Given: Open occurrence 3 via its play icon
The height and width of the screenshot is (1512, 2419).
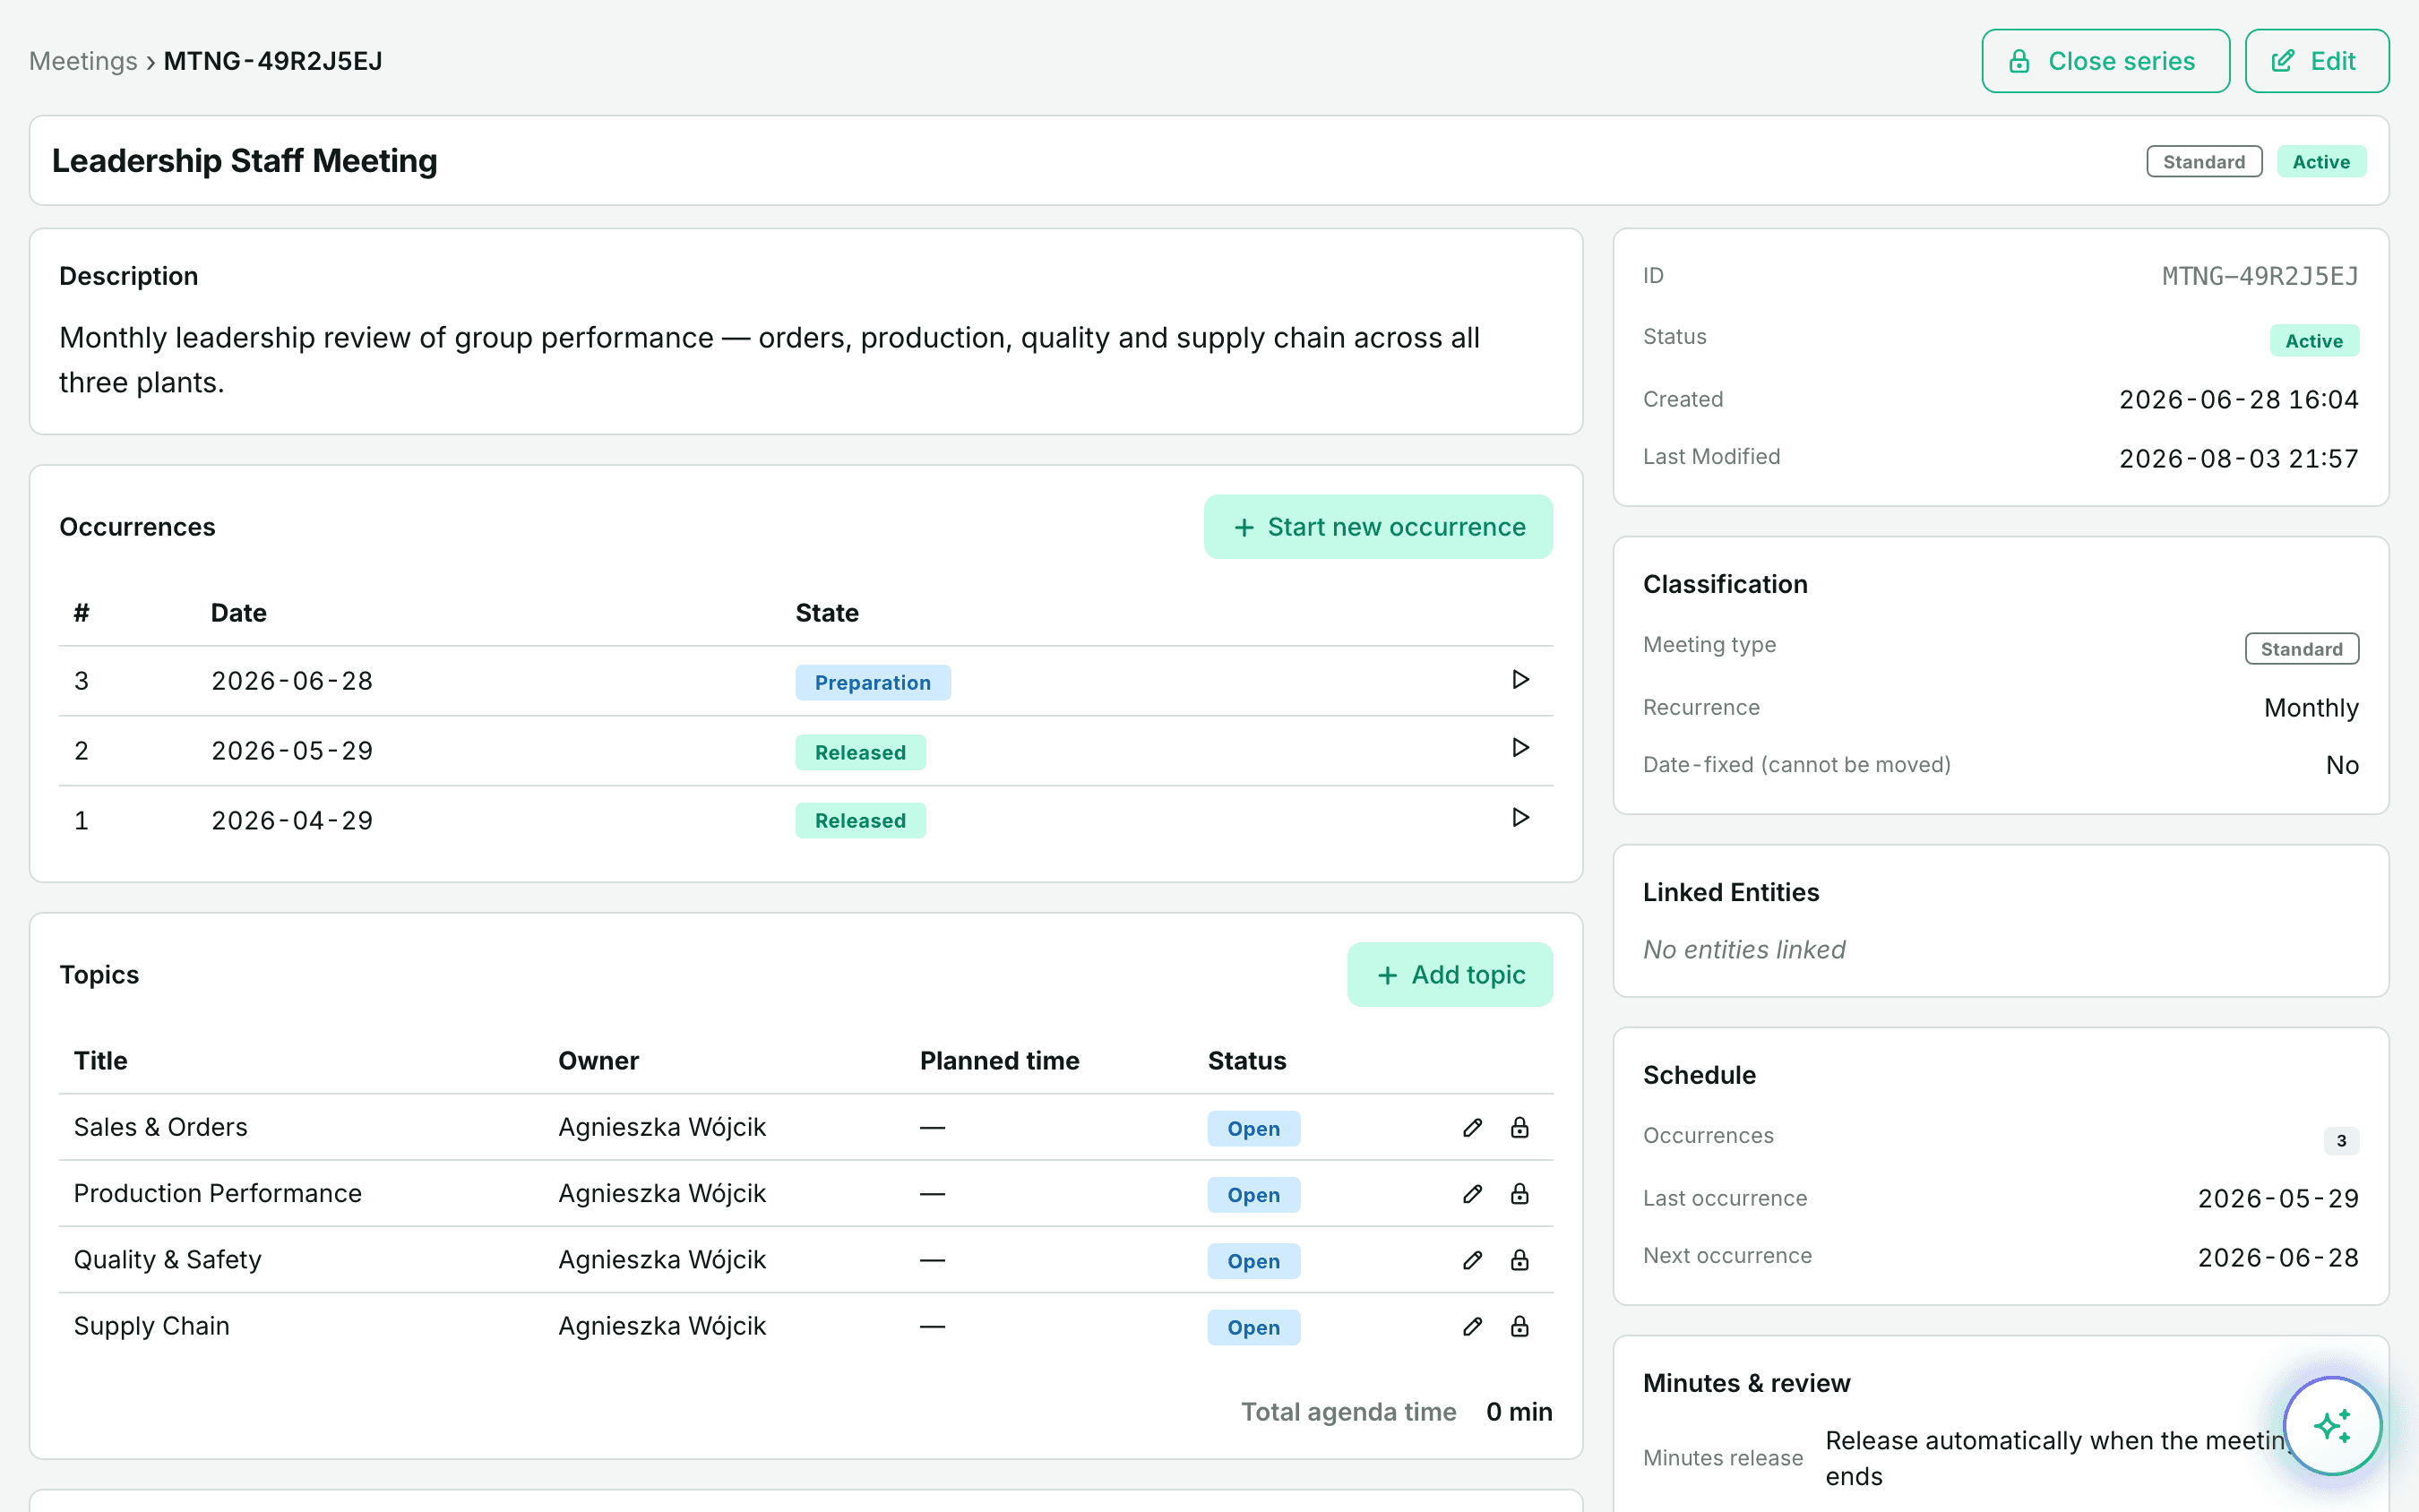Looking at the screenshot, I should [x=1520, y=680].
